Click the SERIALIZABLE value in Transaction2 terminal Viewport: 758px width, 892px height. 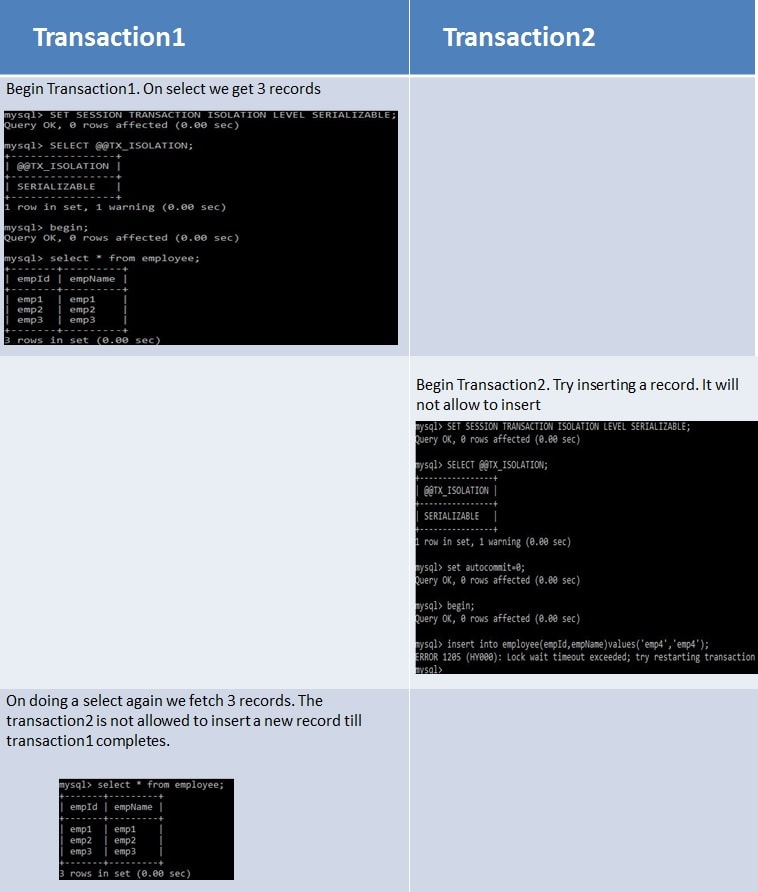451,516
